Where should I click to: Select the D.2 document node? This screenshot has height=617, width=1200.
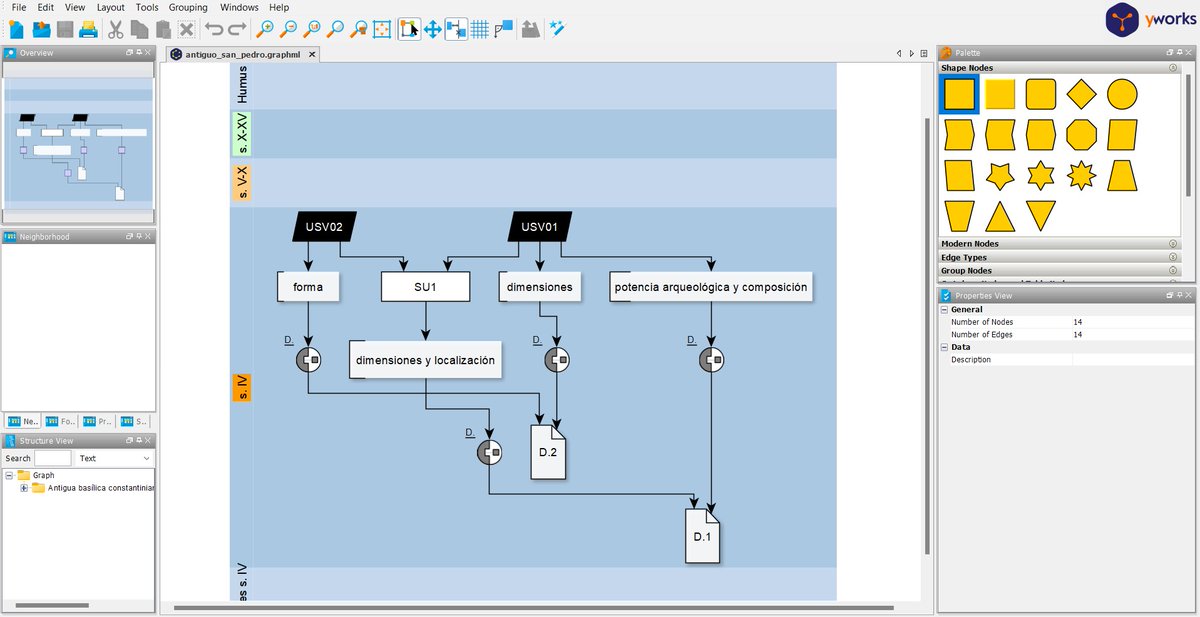[x=548, y=451]
